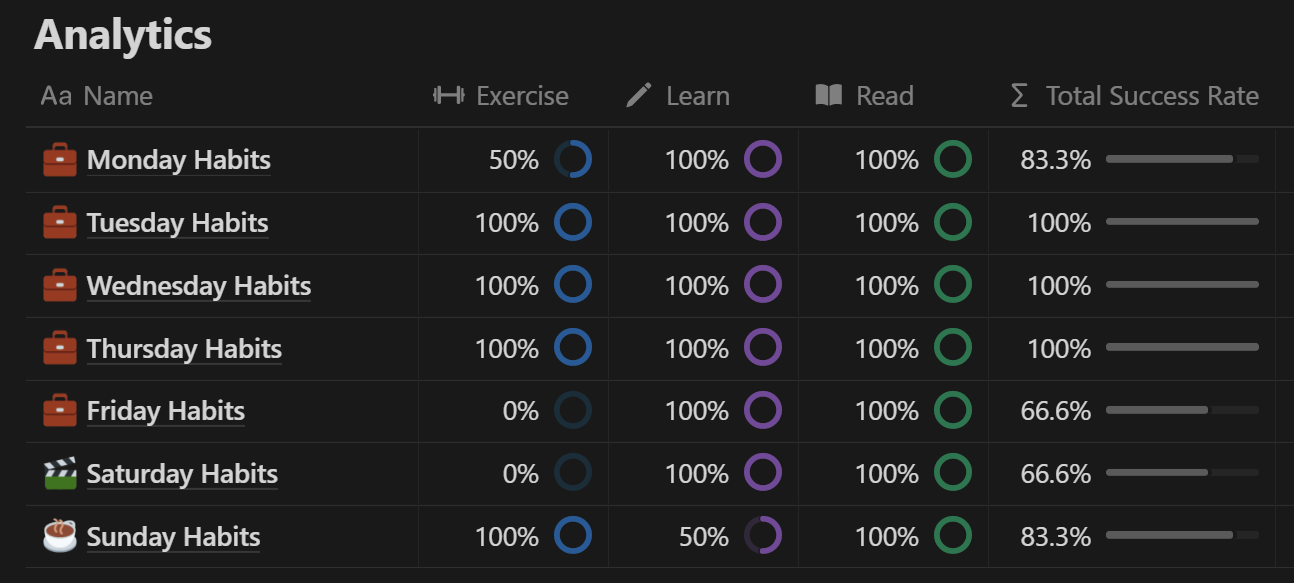Click the Monday 83.3% progress bar
This screenshot has height=583, width=1294.
point(1182,159)
